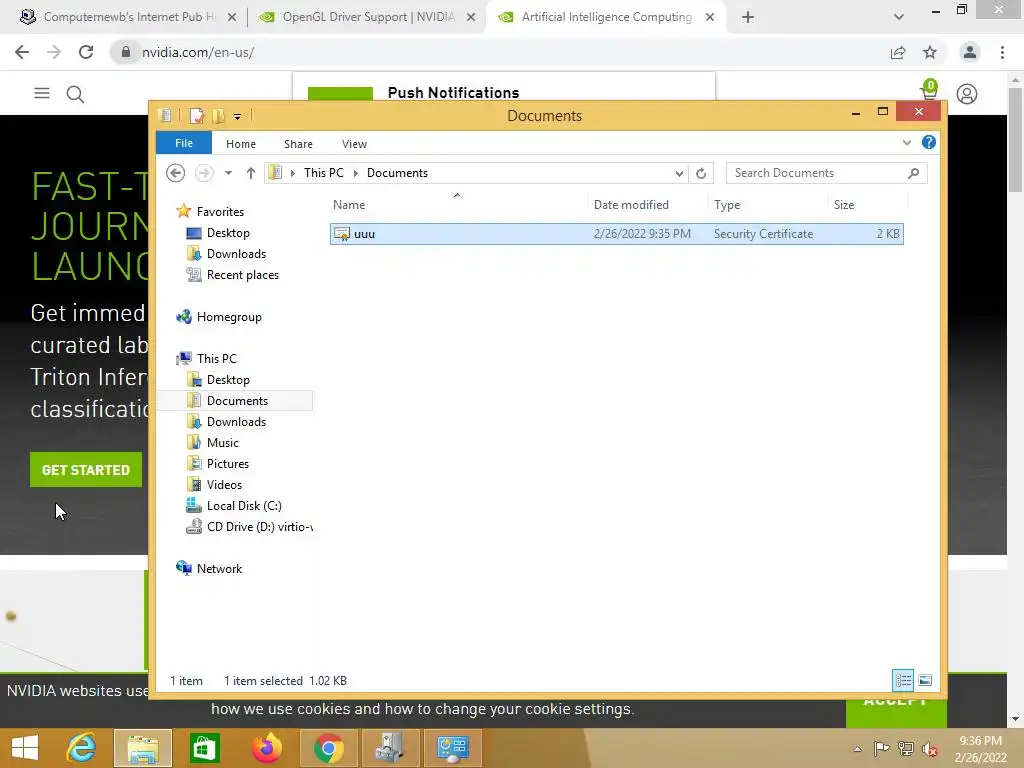Open Windows Store taskbar icon
This screenshot has width=1024, height=768.
tap(205, 748)
